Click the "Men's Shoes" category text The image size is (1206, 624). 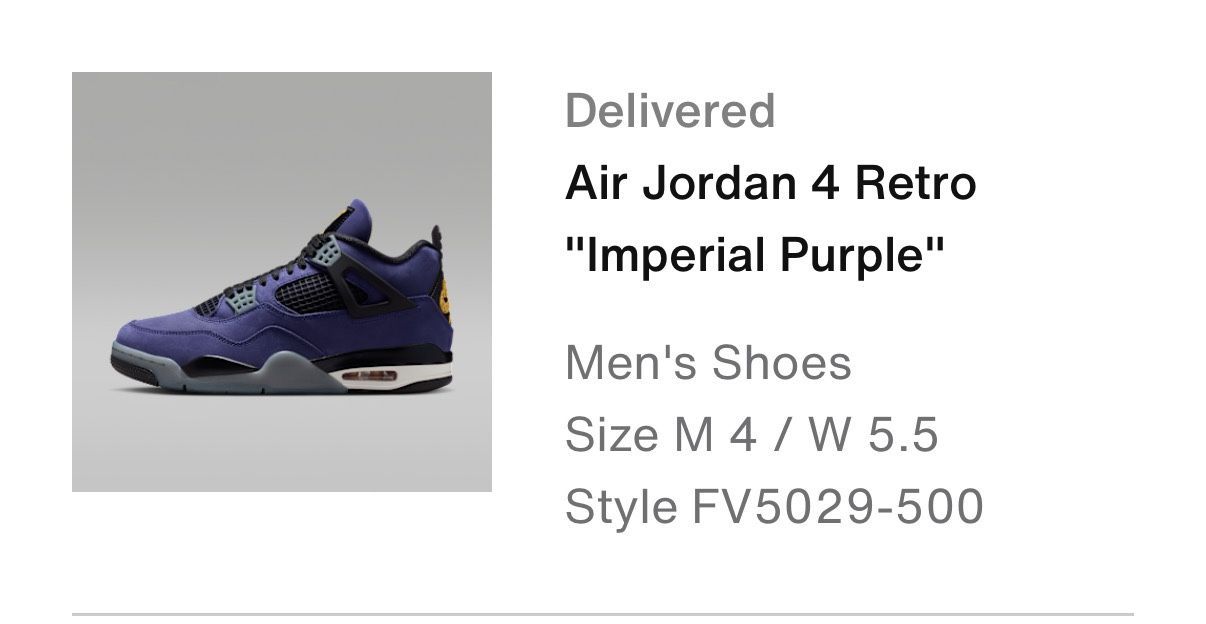pos(708,362)
